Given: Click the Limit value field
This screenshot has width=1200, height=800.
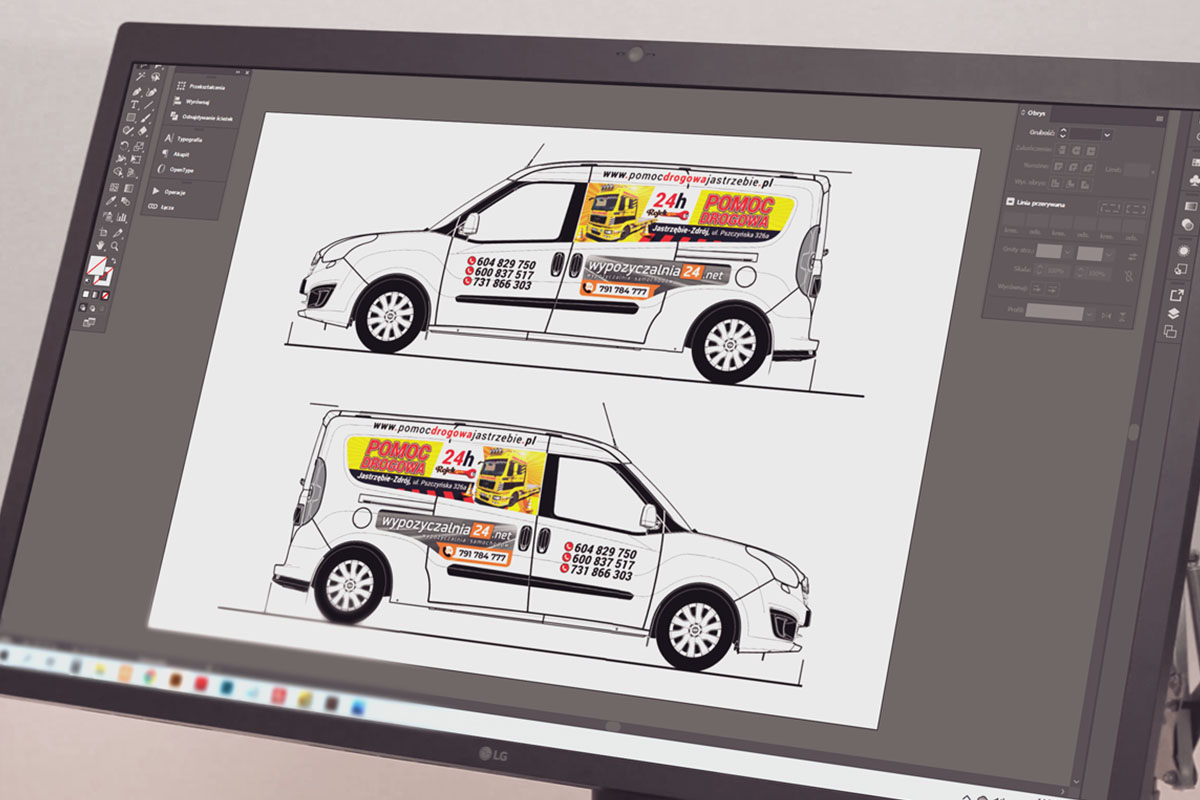Looking at the screenshot, I should click(1138, 170).
